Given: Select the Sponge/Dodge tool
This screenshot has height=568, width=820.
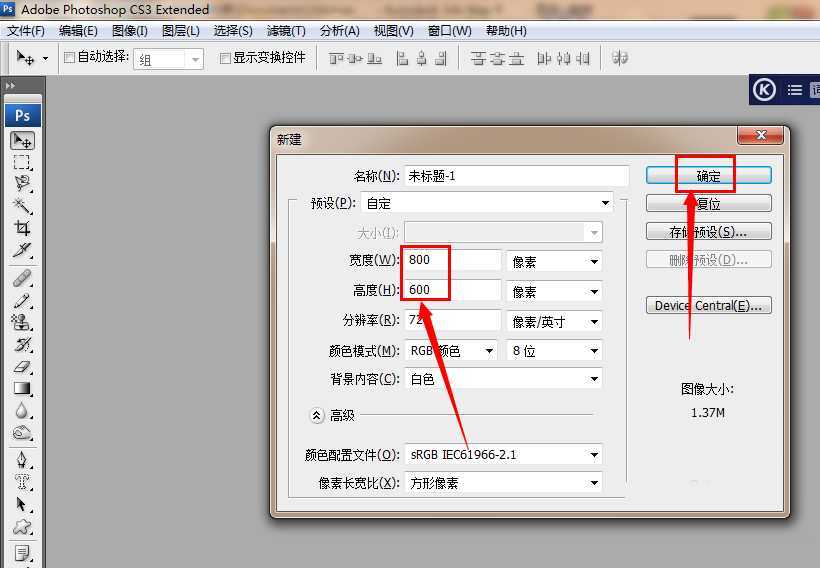Looking at the screenshot, I should click(22, 432).
